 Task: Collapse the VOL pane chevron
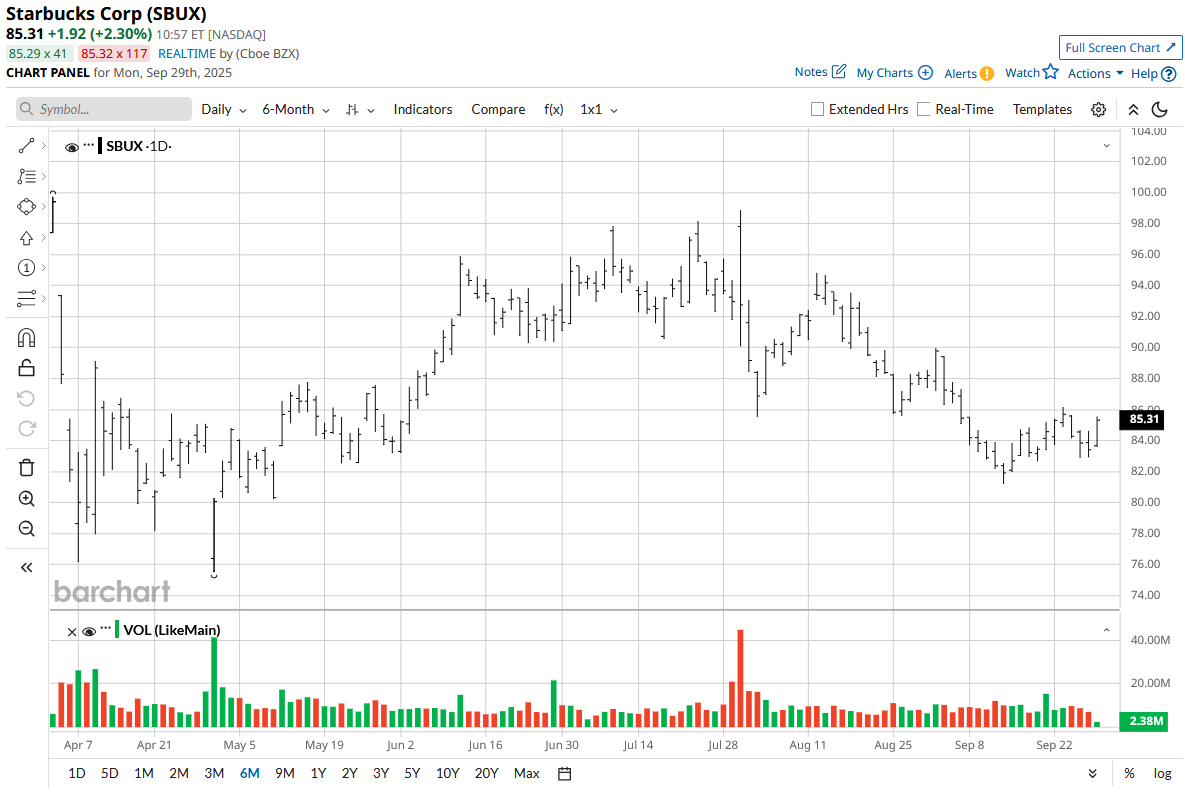[x=1106, y=630]
